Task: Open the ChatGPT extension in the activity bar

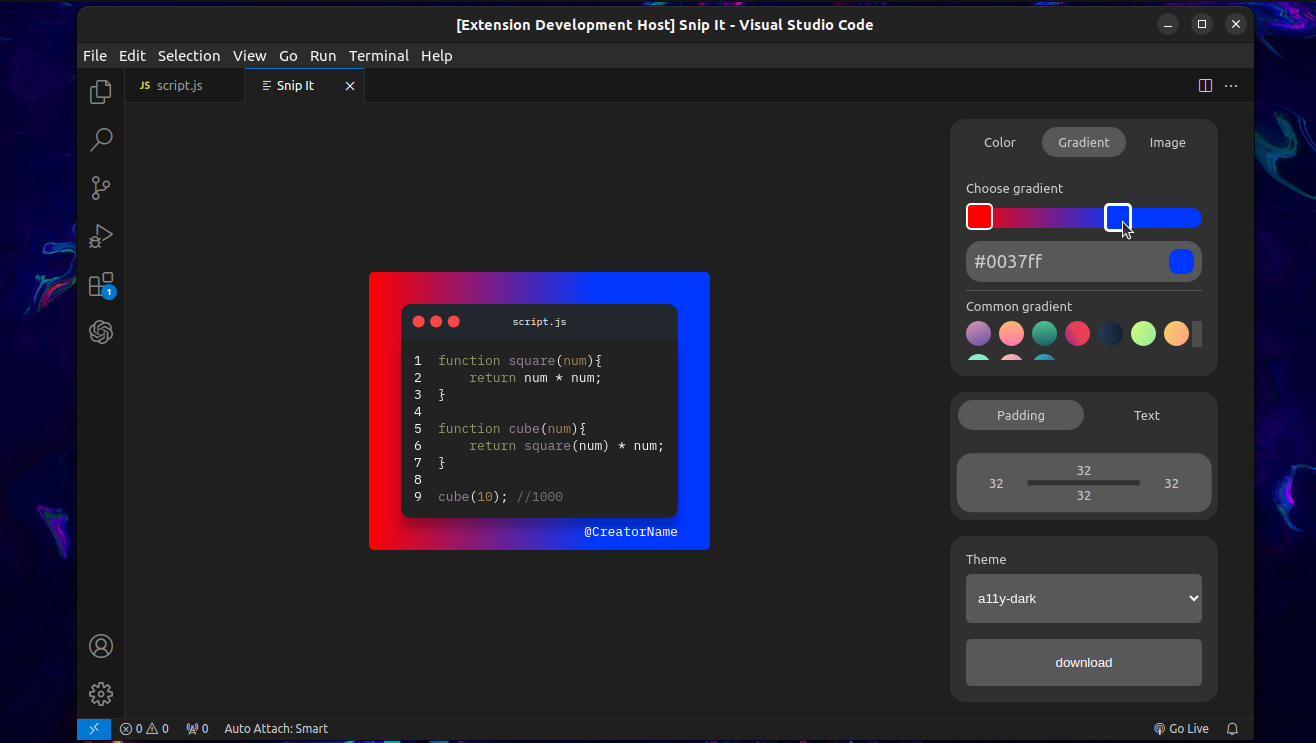Action: tap(100, 332)
